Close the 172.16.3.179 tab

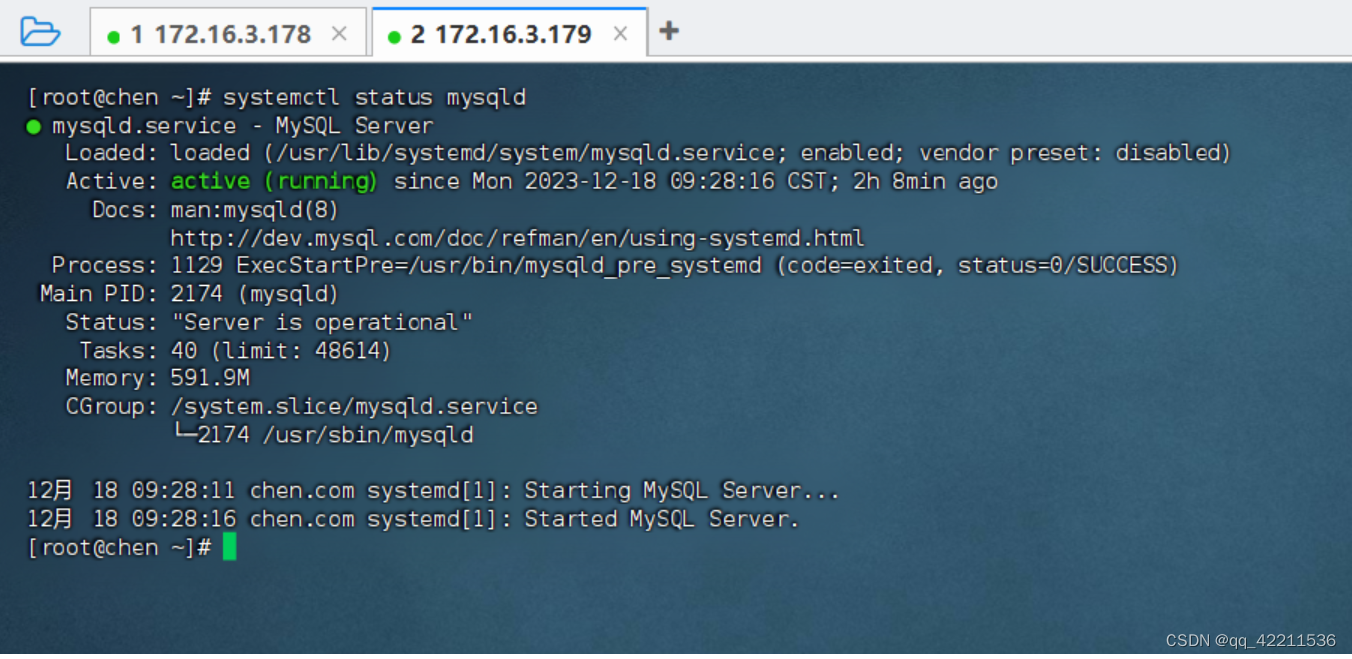[620, 34]
